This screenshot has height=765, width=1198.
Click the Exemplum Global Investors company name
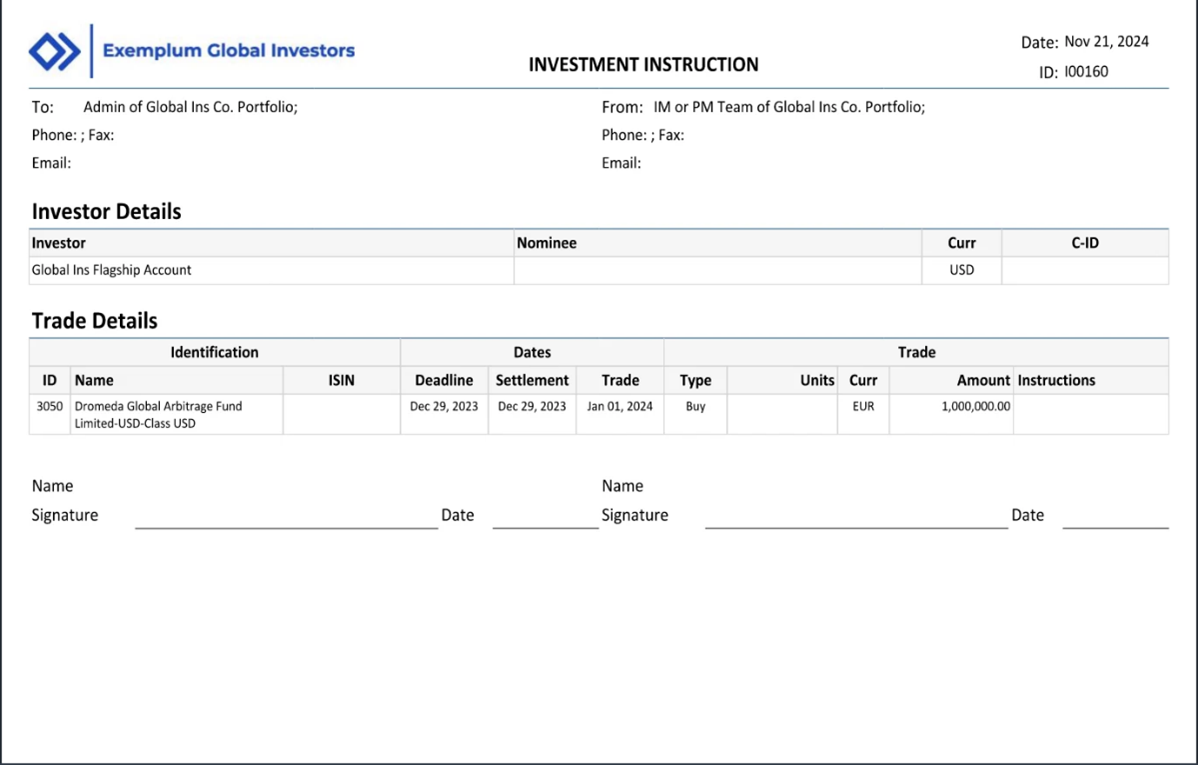click(228, 50)
